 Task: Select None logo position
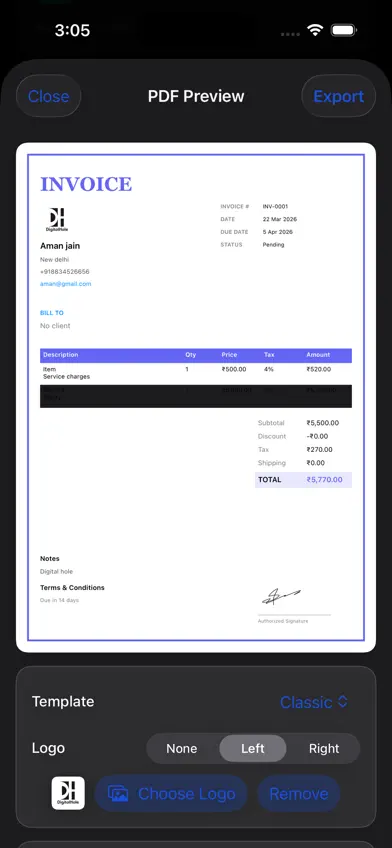point(182,748)
